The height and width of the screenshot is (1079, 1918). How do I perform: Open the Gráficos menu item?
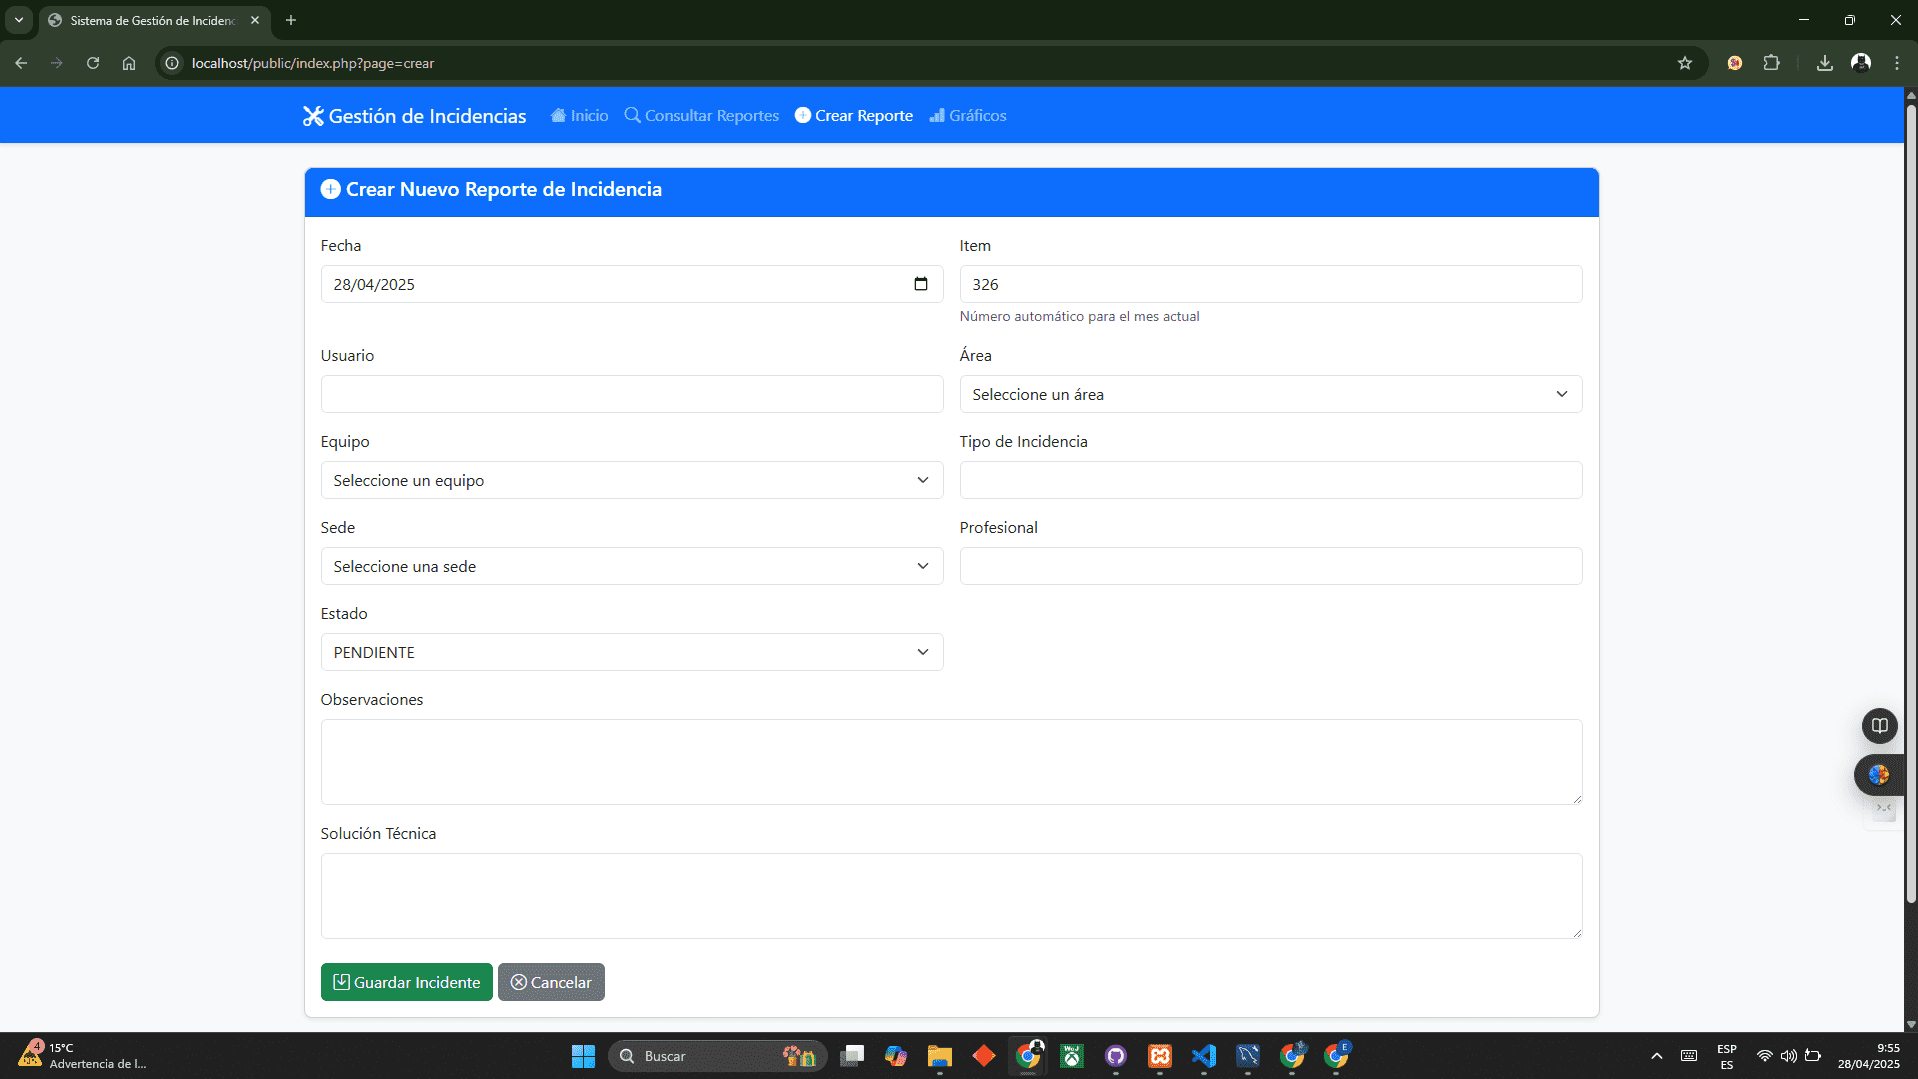click(x=967, y=116)
